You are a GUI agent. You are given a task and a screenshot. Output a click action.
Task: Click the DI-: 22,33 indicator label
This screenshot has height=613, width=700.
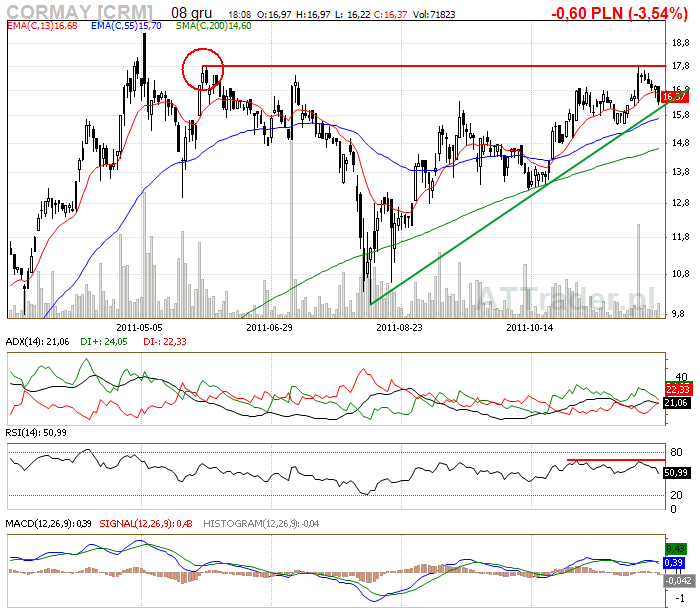click(165, 342)
